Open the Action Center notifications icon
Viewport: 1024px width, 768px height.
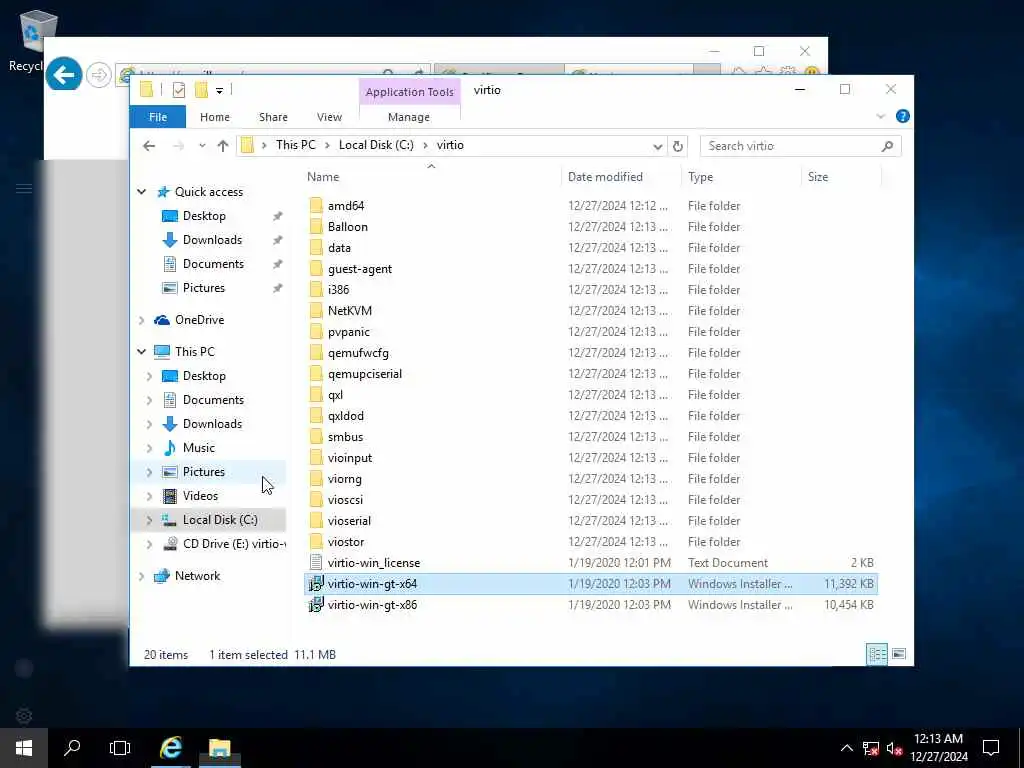pos(991,748)
